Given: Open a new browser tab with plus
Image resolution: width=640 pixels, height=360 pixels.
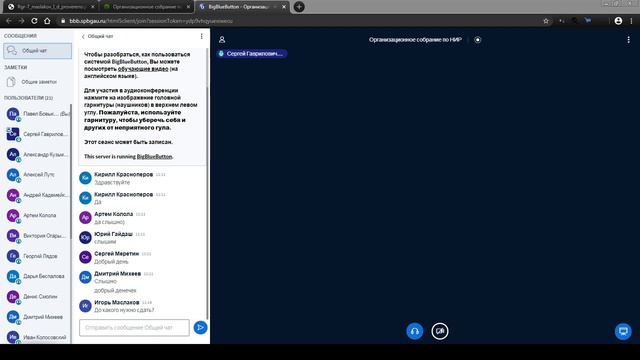Looking at the screenshot, I should 299,7.
